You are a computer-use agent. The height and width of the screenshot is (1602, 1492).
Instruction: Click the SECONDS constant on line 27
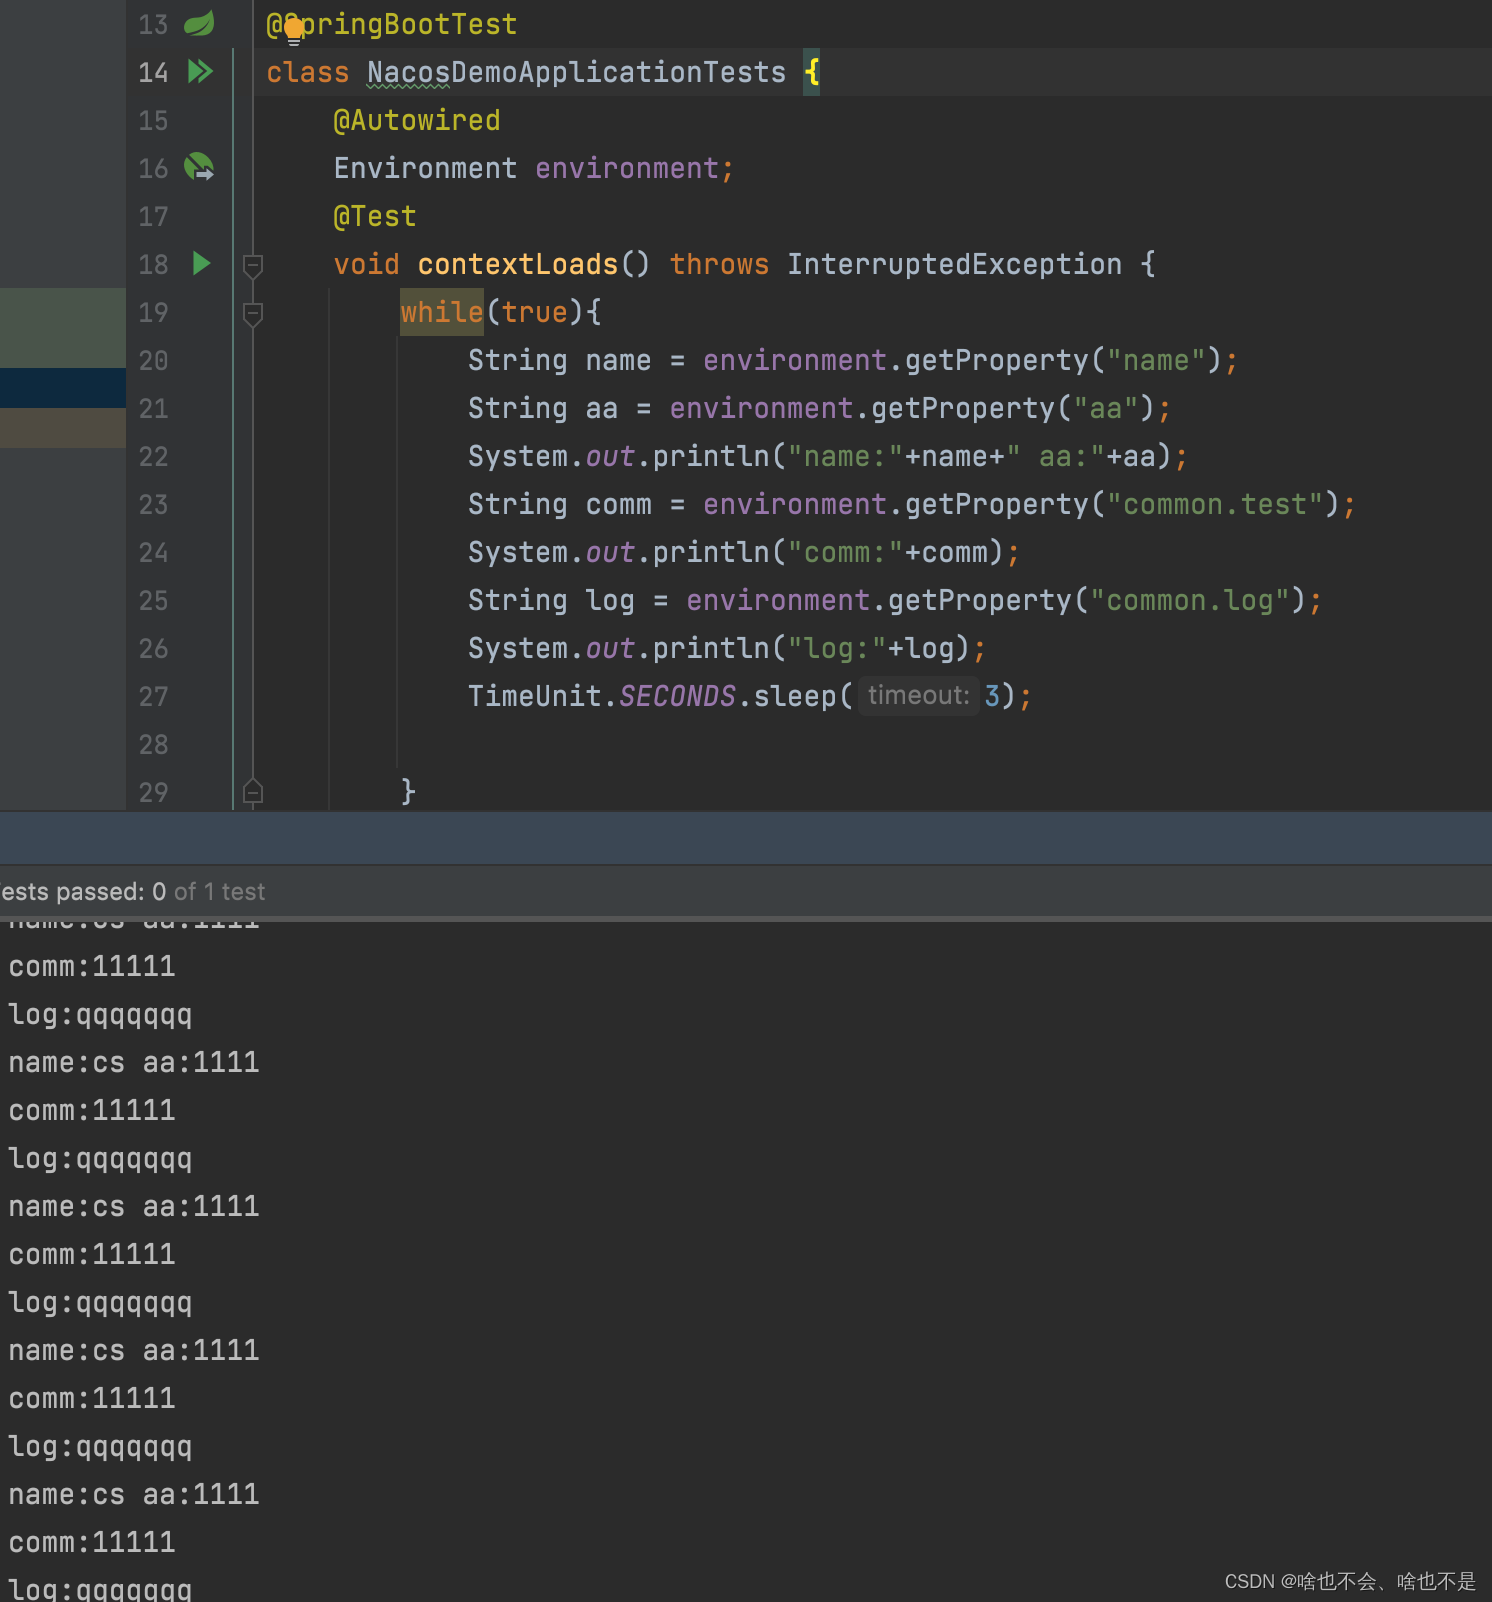677,696
